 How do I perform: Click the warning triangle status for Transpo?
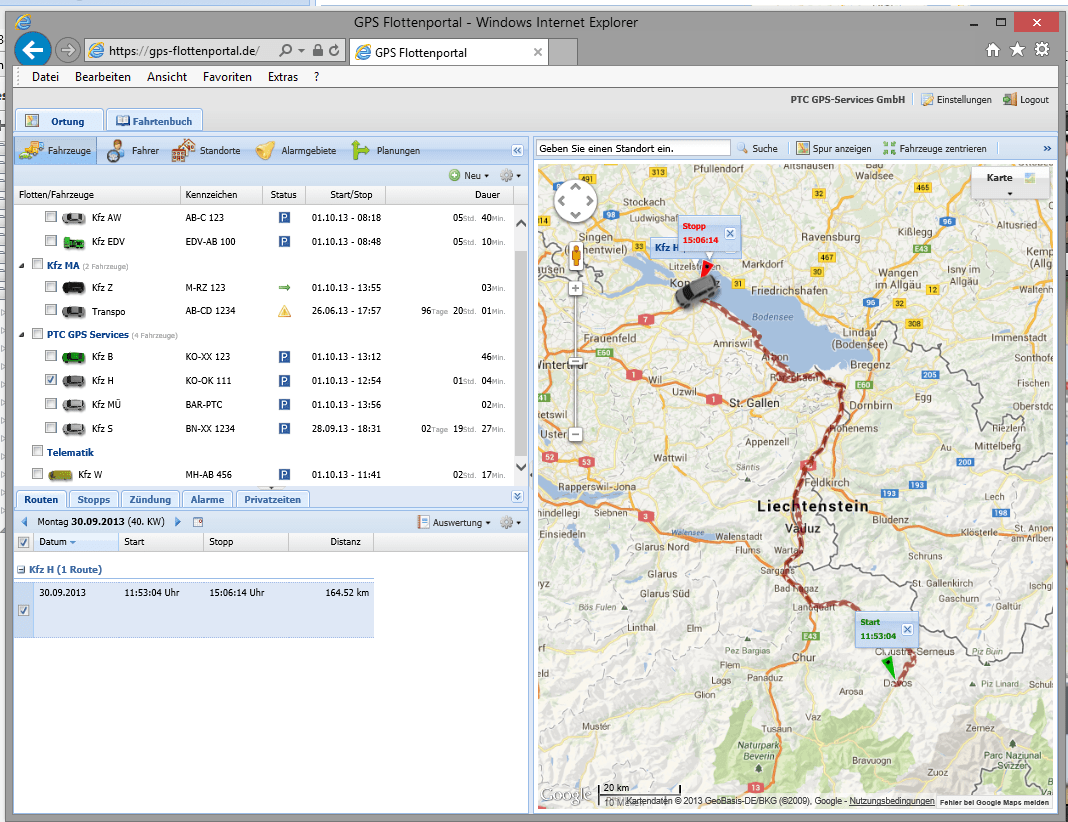284,311
